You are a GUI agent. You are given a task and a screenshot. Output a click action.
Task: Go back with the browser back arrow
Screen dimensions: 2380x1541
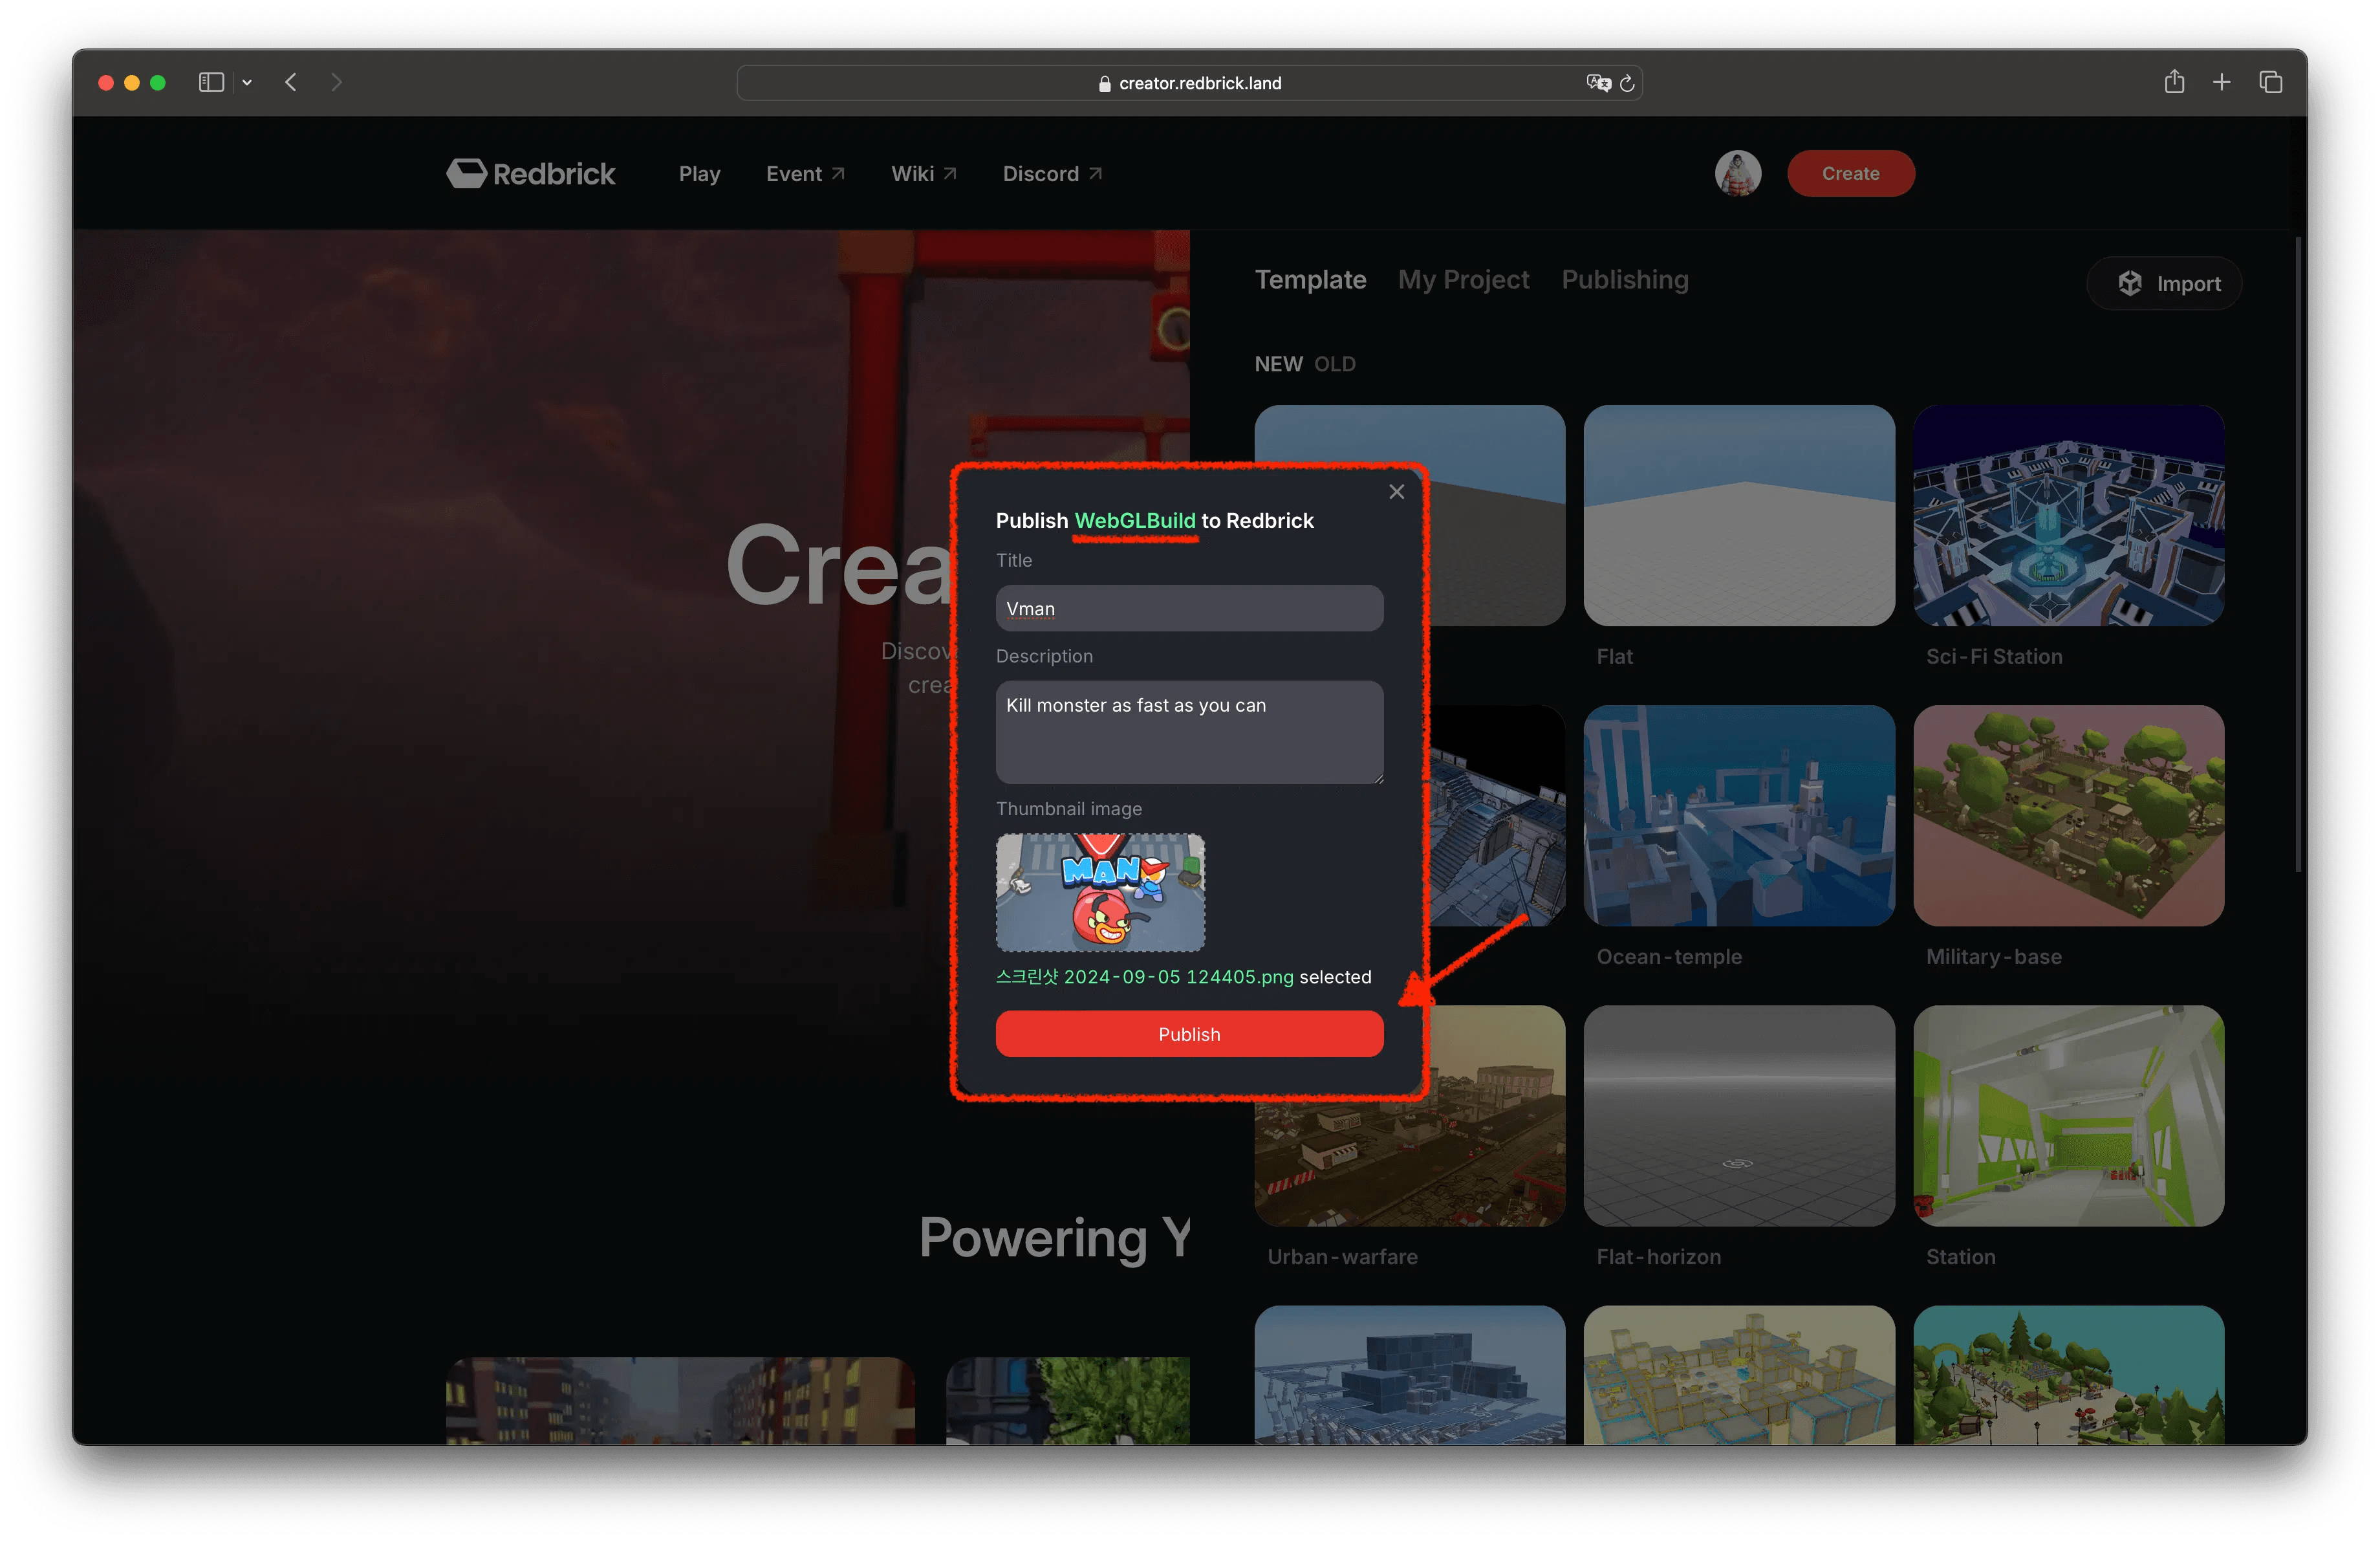pos(291,83)
